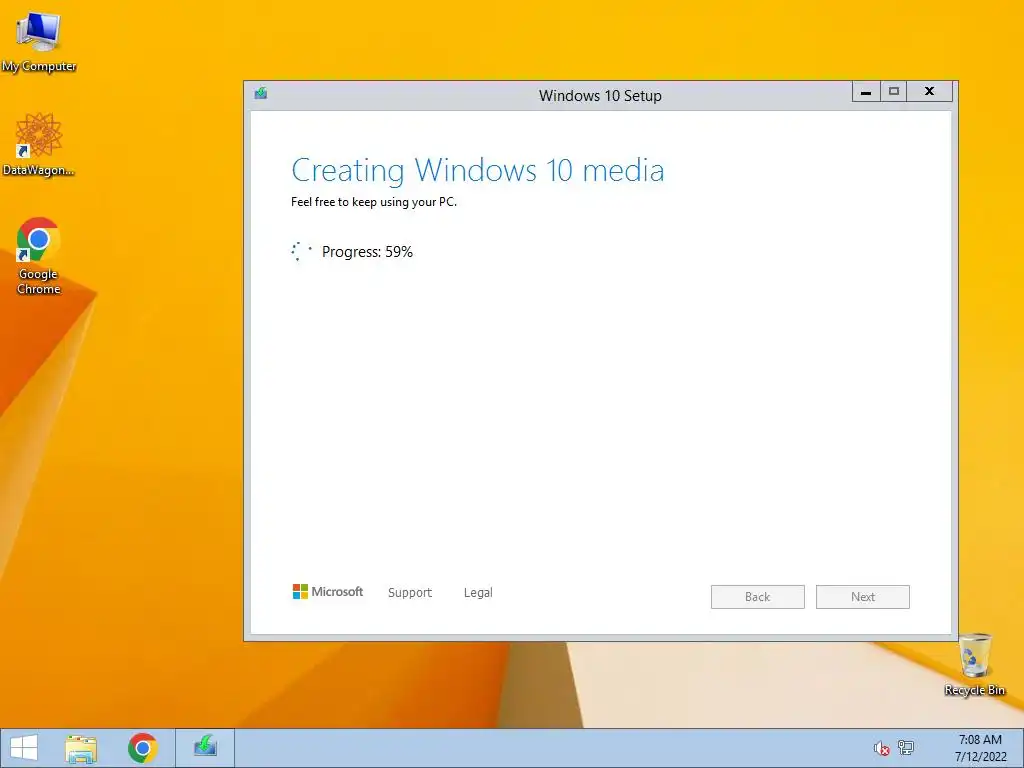Screen dimensions: 1024x768
Task: Maximize the Windows 10 Setup window
Action: coord(894,92)
